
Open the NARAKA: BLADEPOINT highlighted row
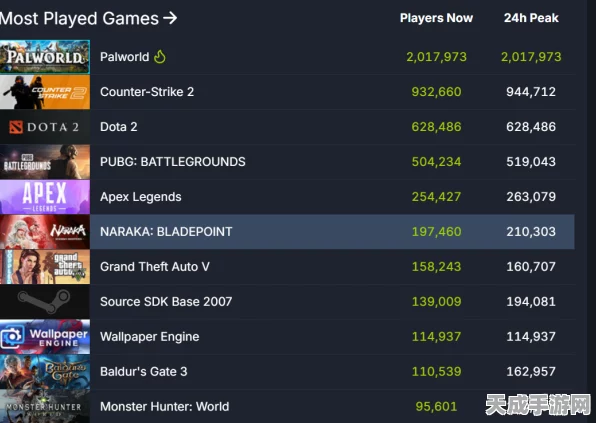coord(287,232)
